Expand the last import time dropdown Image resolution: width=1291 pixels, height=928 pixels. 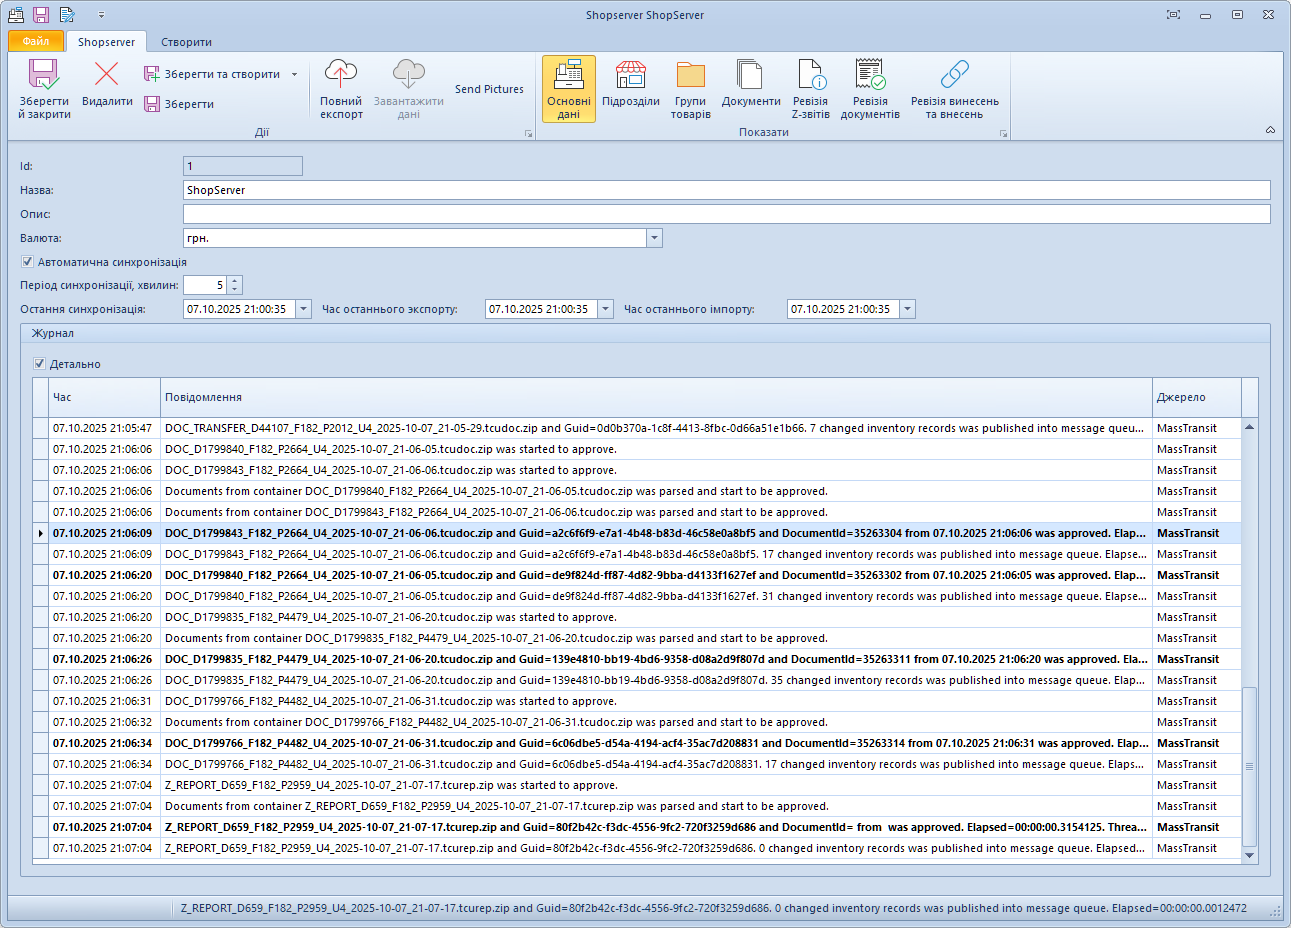(x=907, y=309)
